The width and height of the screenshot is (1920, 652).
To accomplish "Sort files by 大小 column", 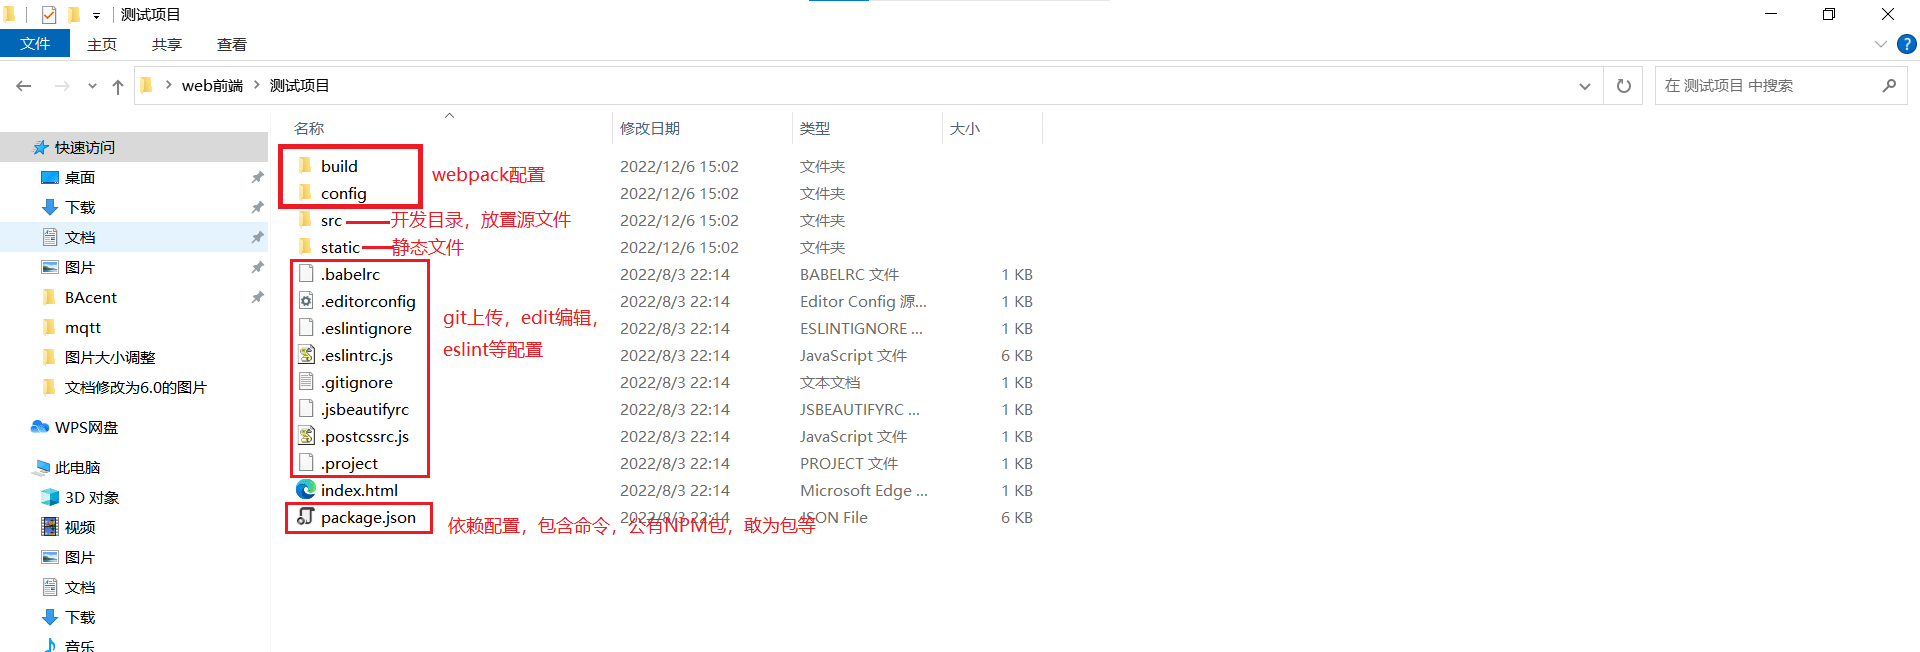I will (x=965, y=128).
